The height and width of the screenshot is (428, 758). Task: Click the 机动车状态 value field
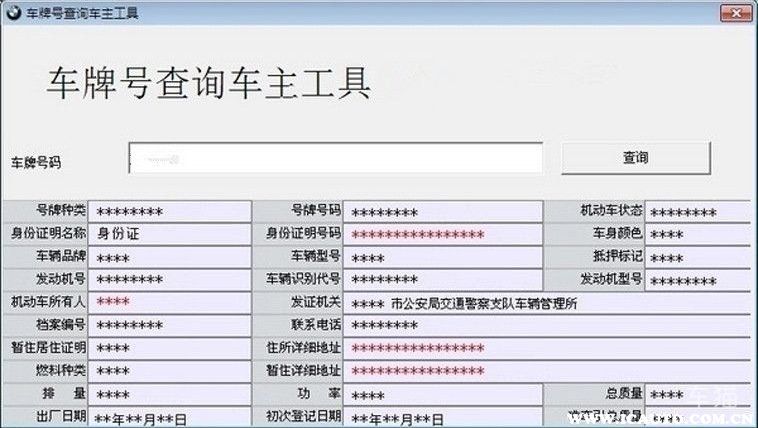coord(697,211)
